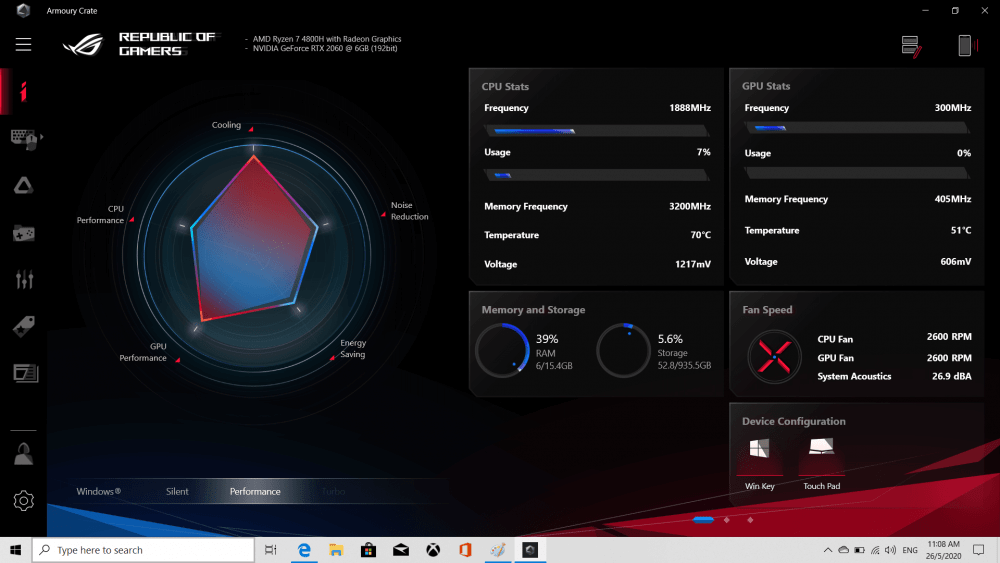This screenshot has height=563, width=1000.
Task: Click the RAM usage circular gauge
Action: [x=503, y=351]
